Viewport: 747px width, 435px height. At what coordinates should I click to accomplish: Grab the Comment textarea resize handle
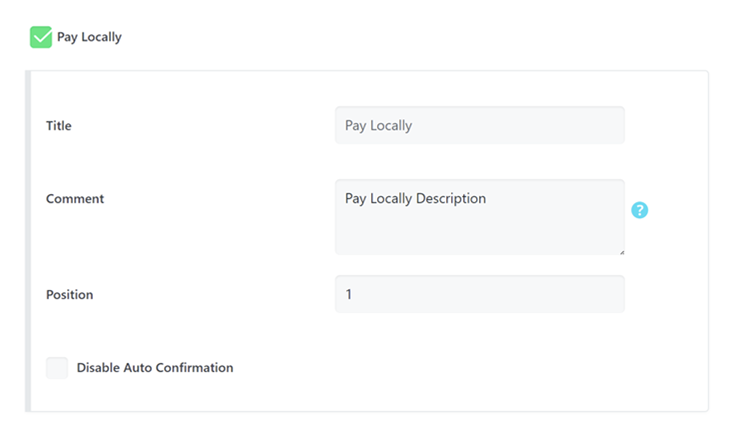point(621,251)
